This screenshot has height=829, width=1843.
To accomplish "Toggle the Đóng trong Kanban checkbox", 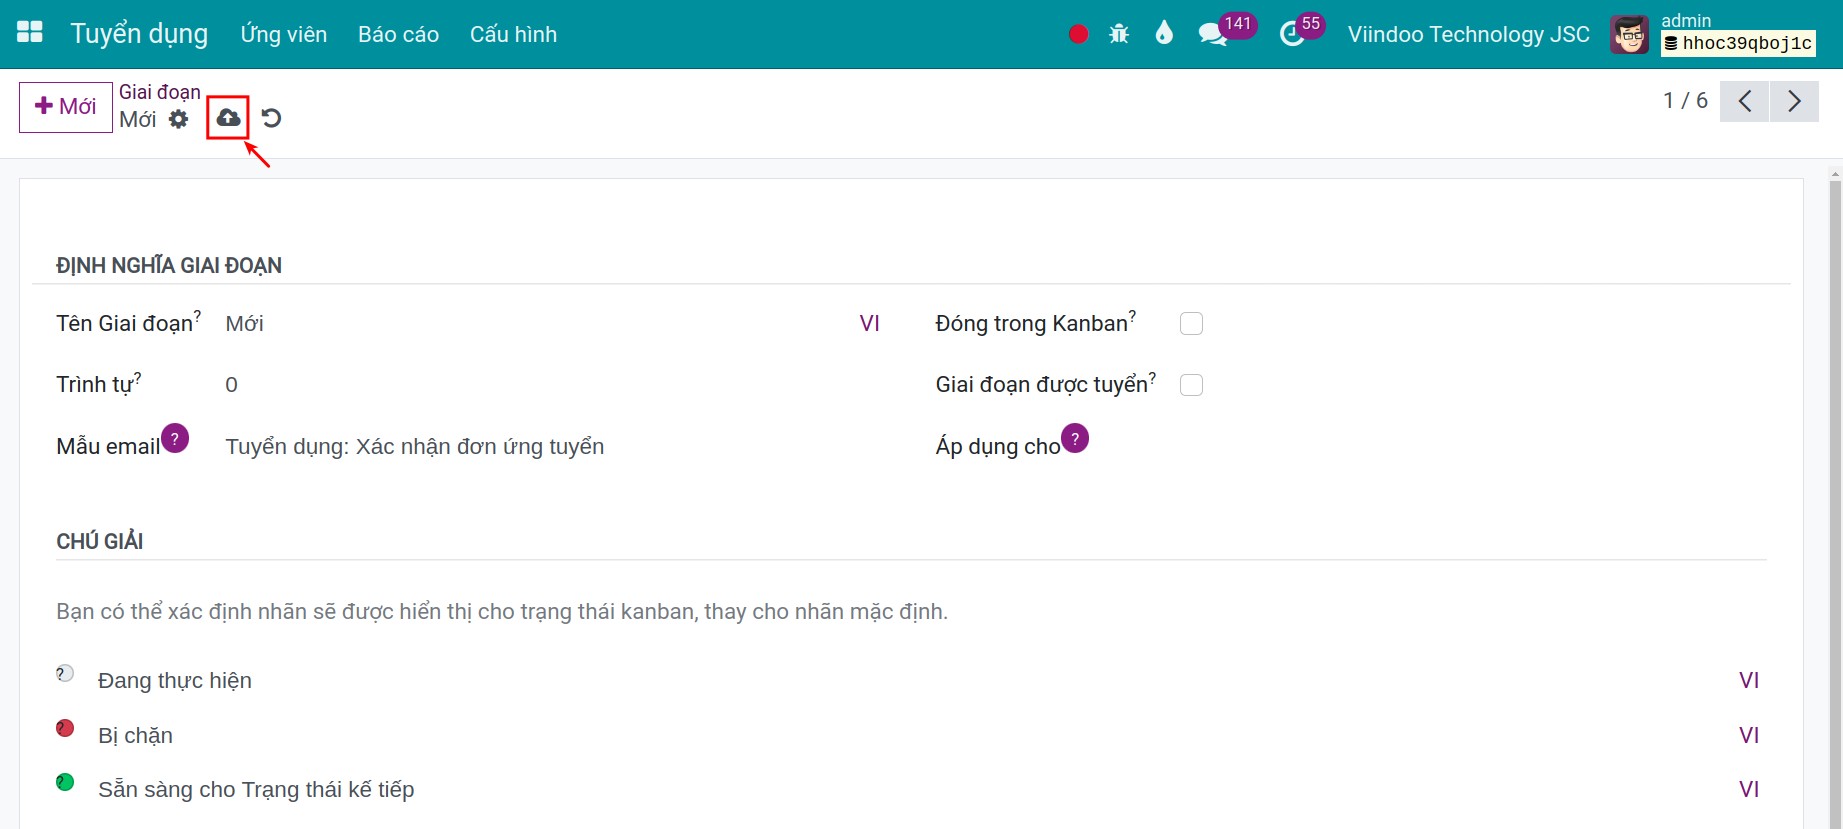I will (x=1191, y=324).
